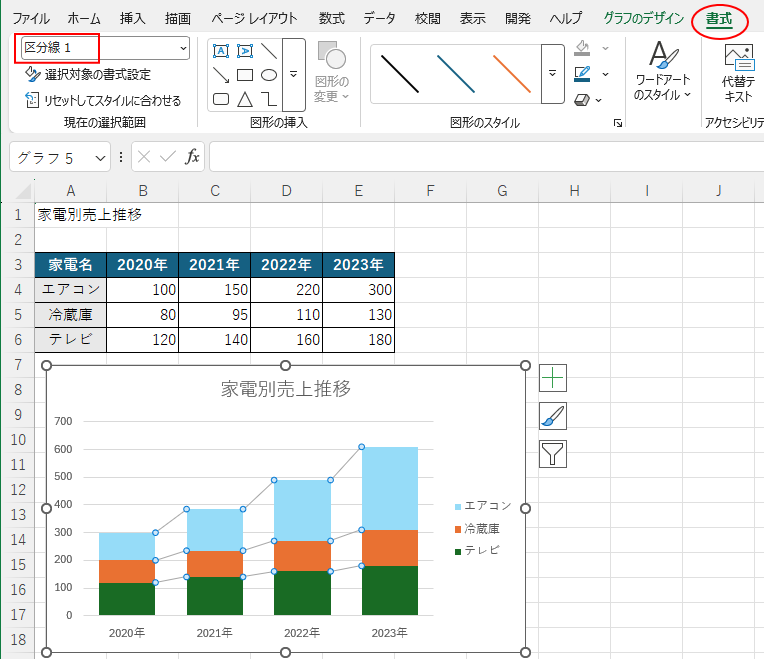Click リセットしてスタイルに合わせる

point(103,100)
